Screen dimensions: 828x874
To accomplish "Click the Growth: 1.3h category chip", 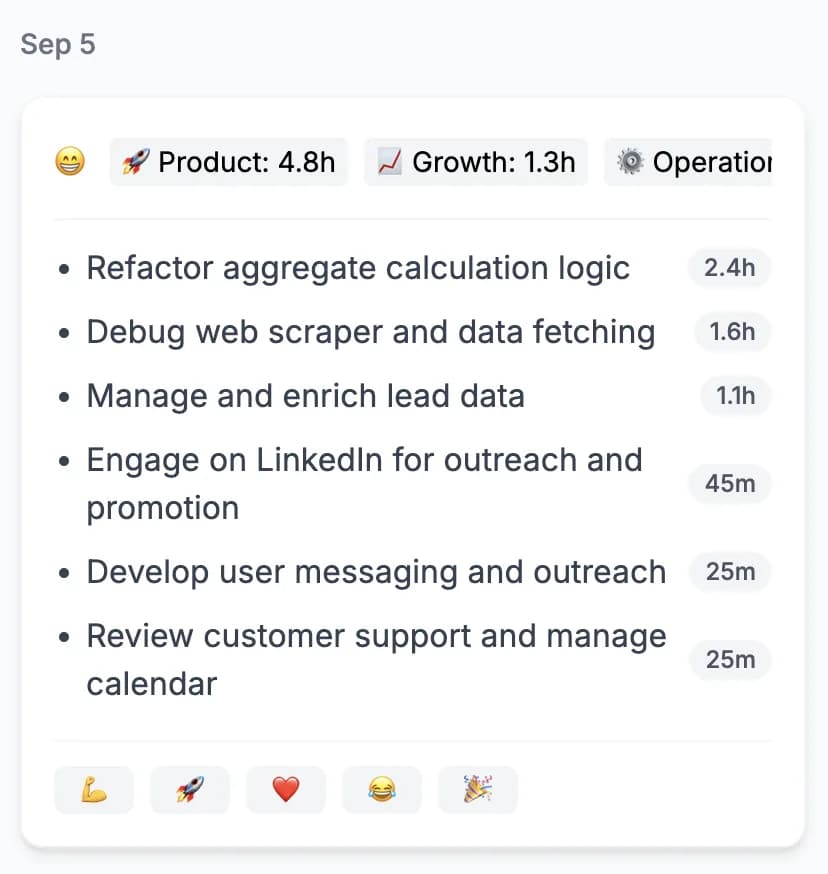I will (x=476, y=162).
